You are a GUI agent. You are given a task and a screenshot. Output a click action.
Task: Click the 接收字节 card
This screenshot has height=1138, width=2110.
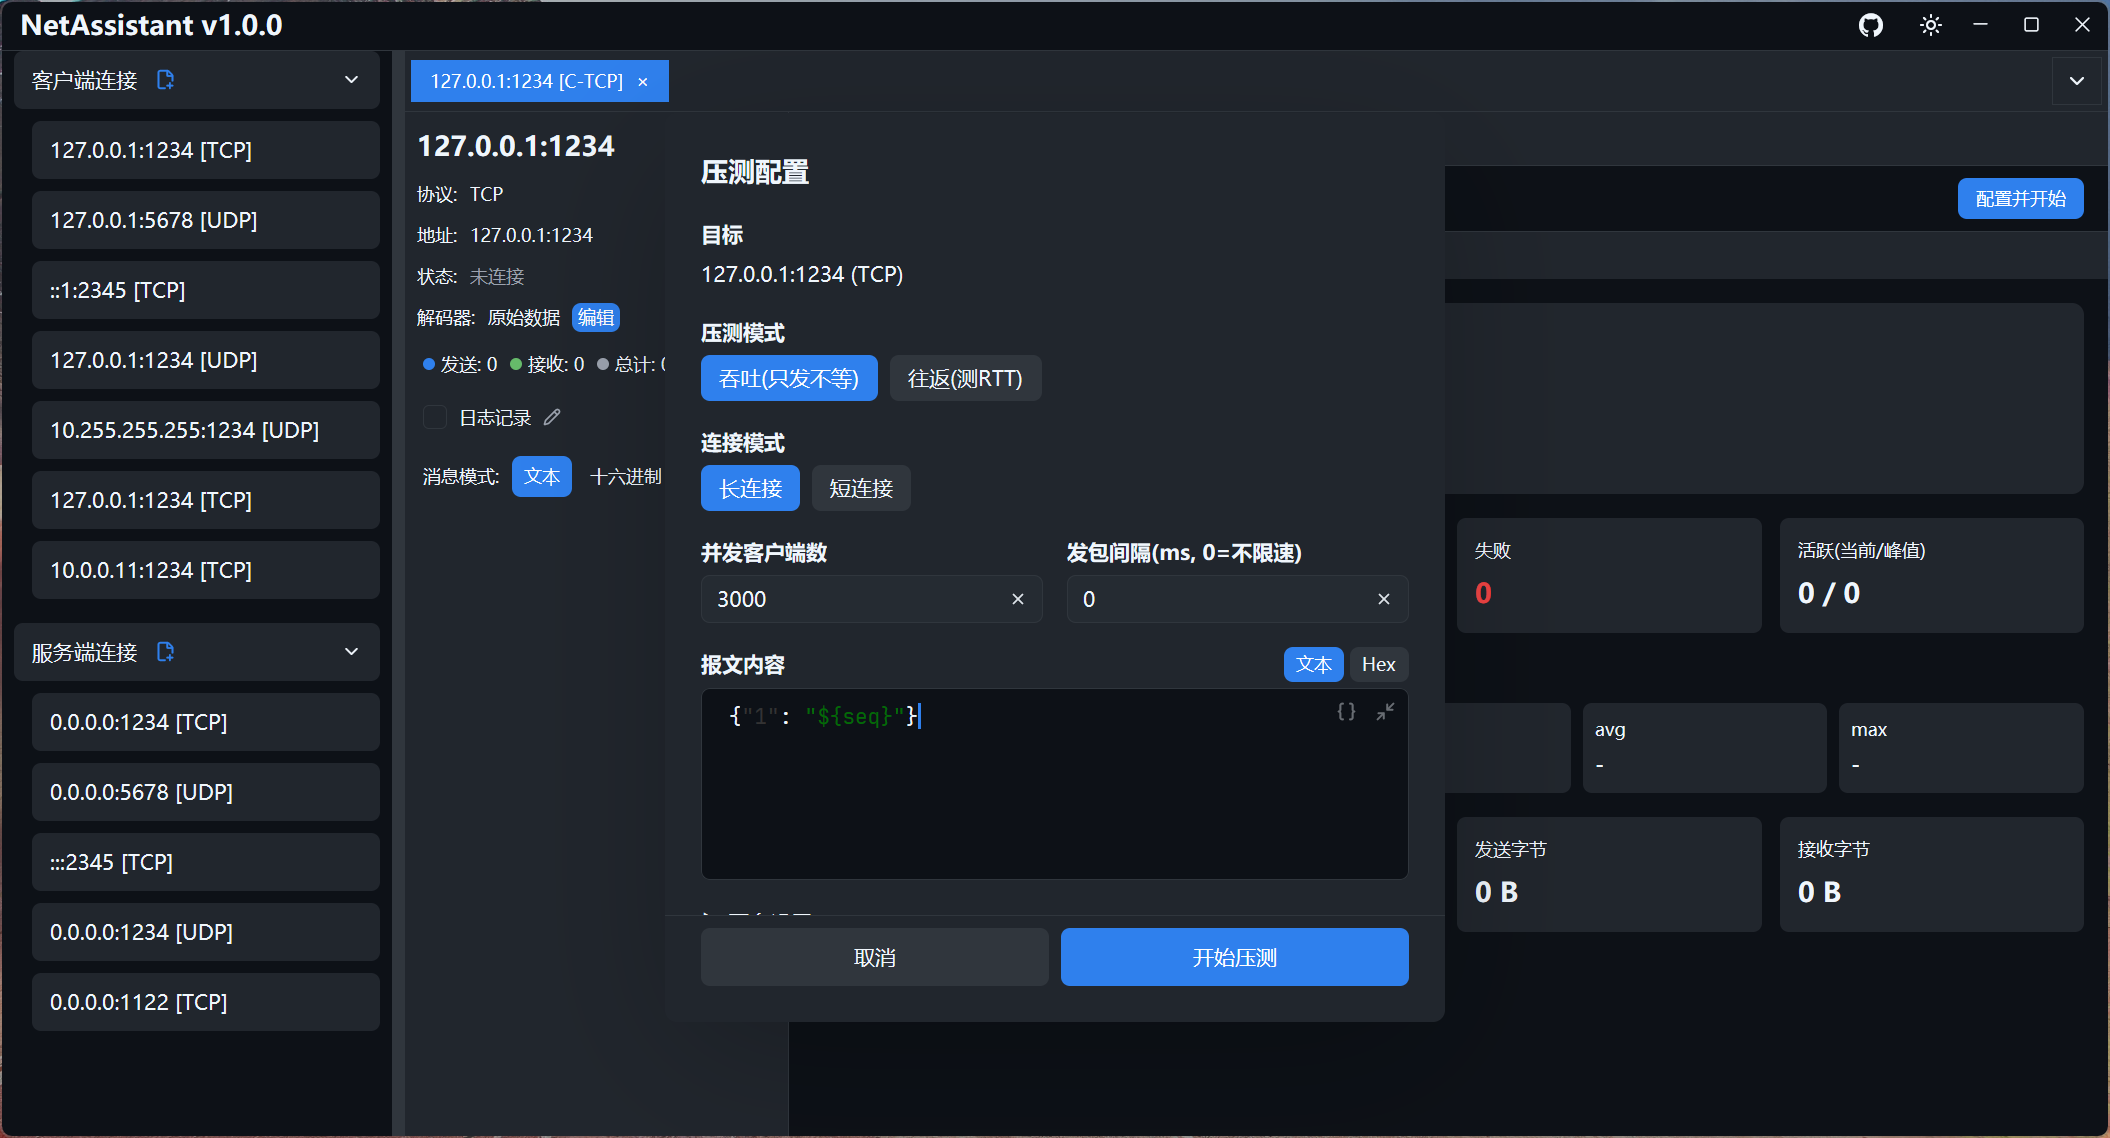(1932, 874)
